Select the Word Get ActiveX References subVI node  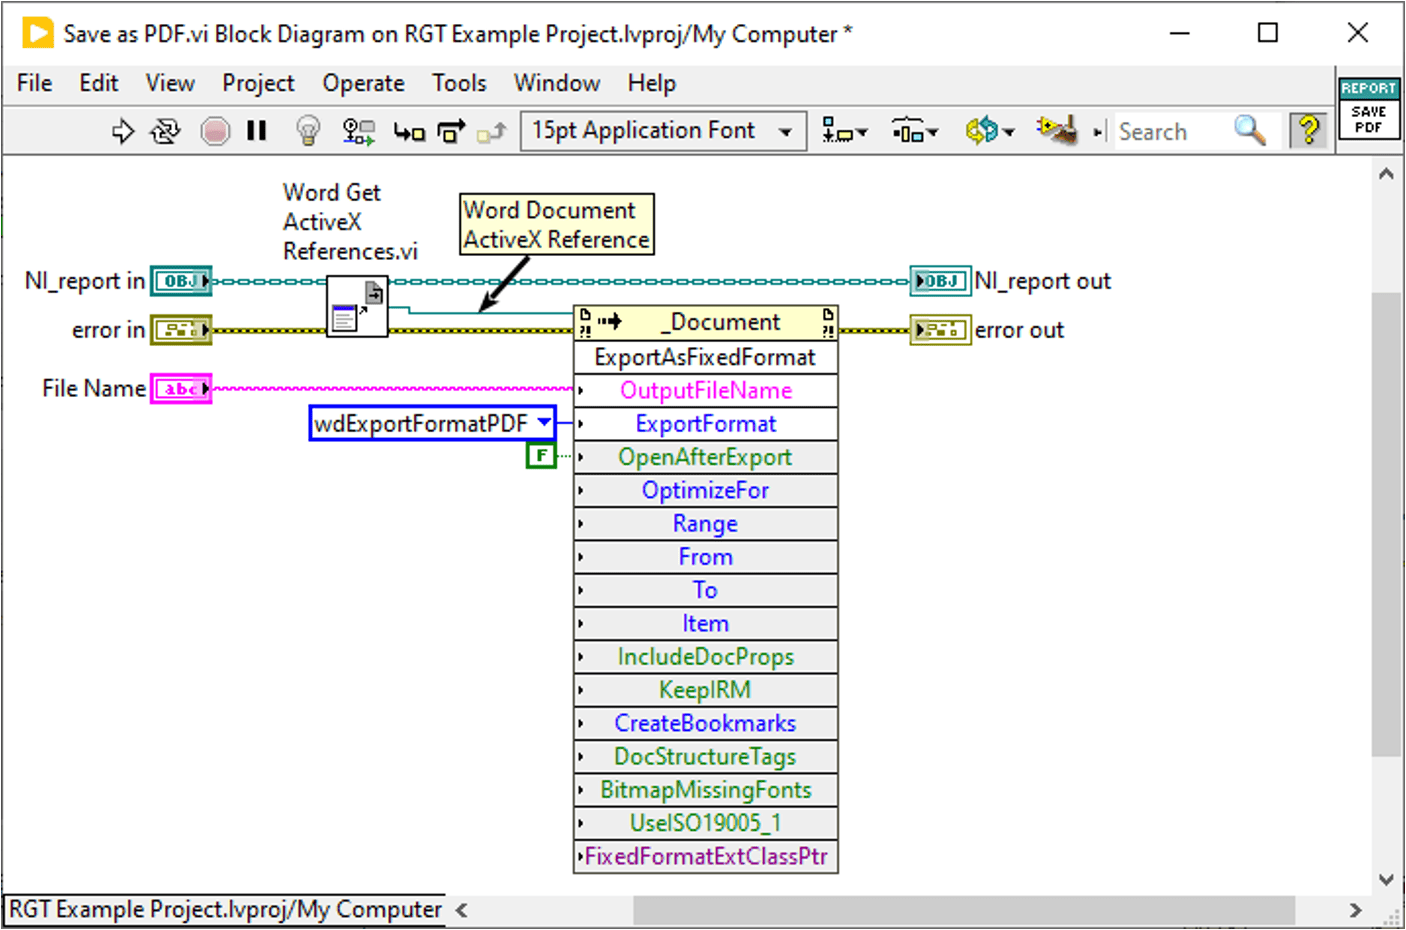[357, 306]
